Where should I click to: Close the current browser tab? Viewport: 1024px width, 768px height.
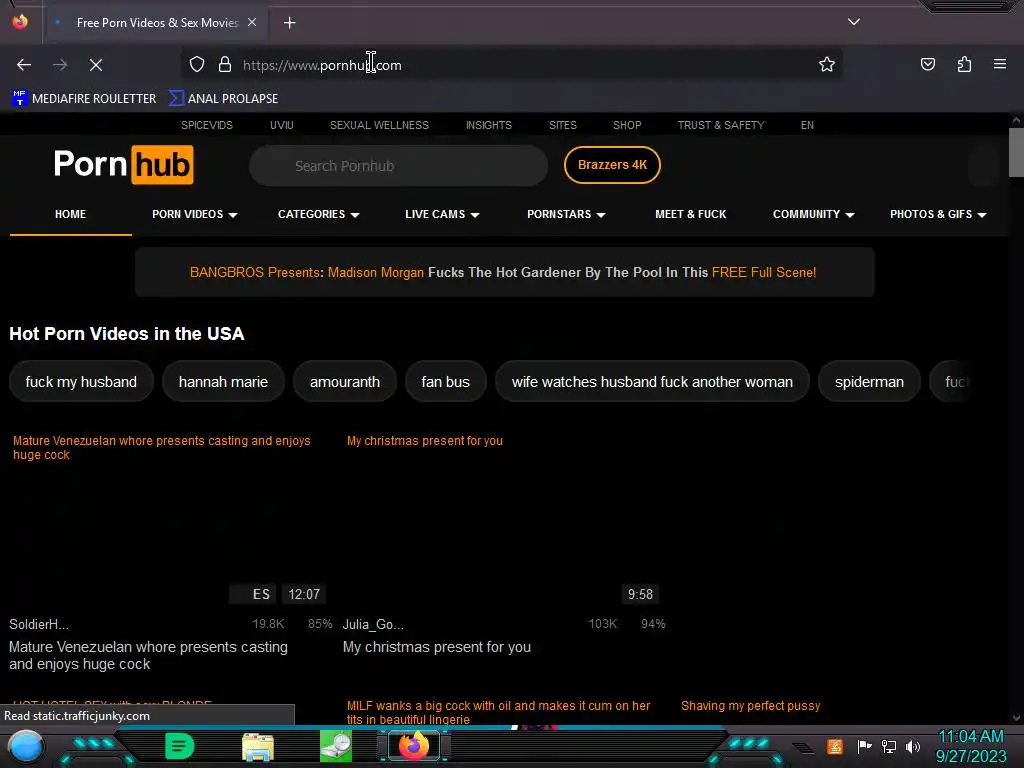[252, 22]
